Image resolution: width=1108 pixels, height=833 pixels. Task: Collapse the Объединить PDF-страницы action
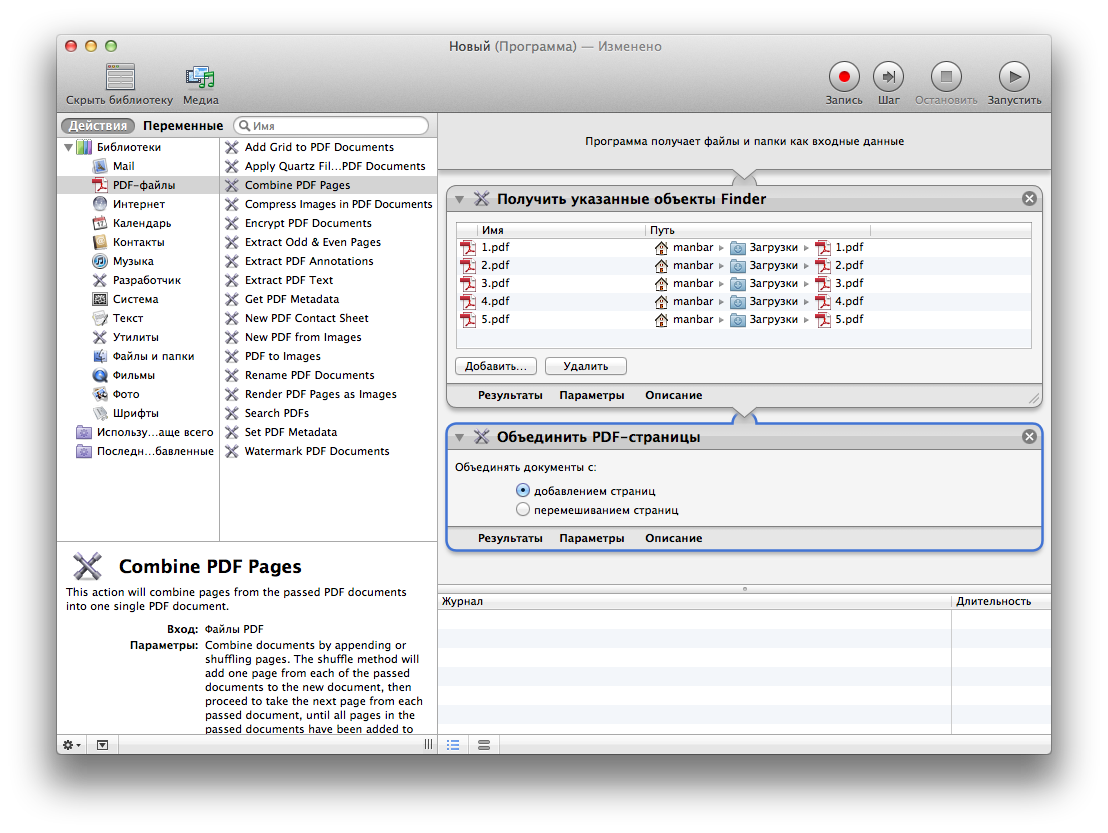[x=460, y=436]
